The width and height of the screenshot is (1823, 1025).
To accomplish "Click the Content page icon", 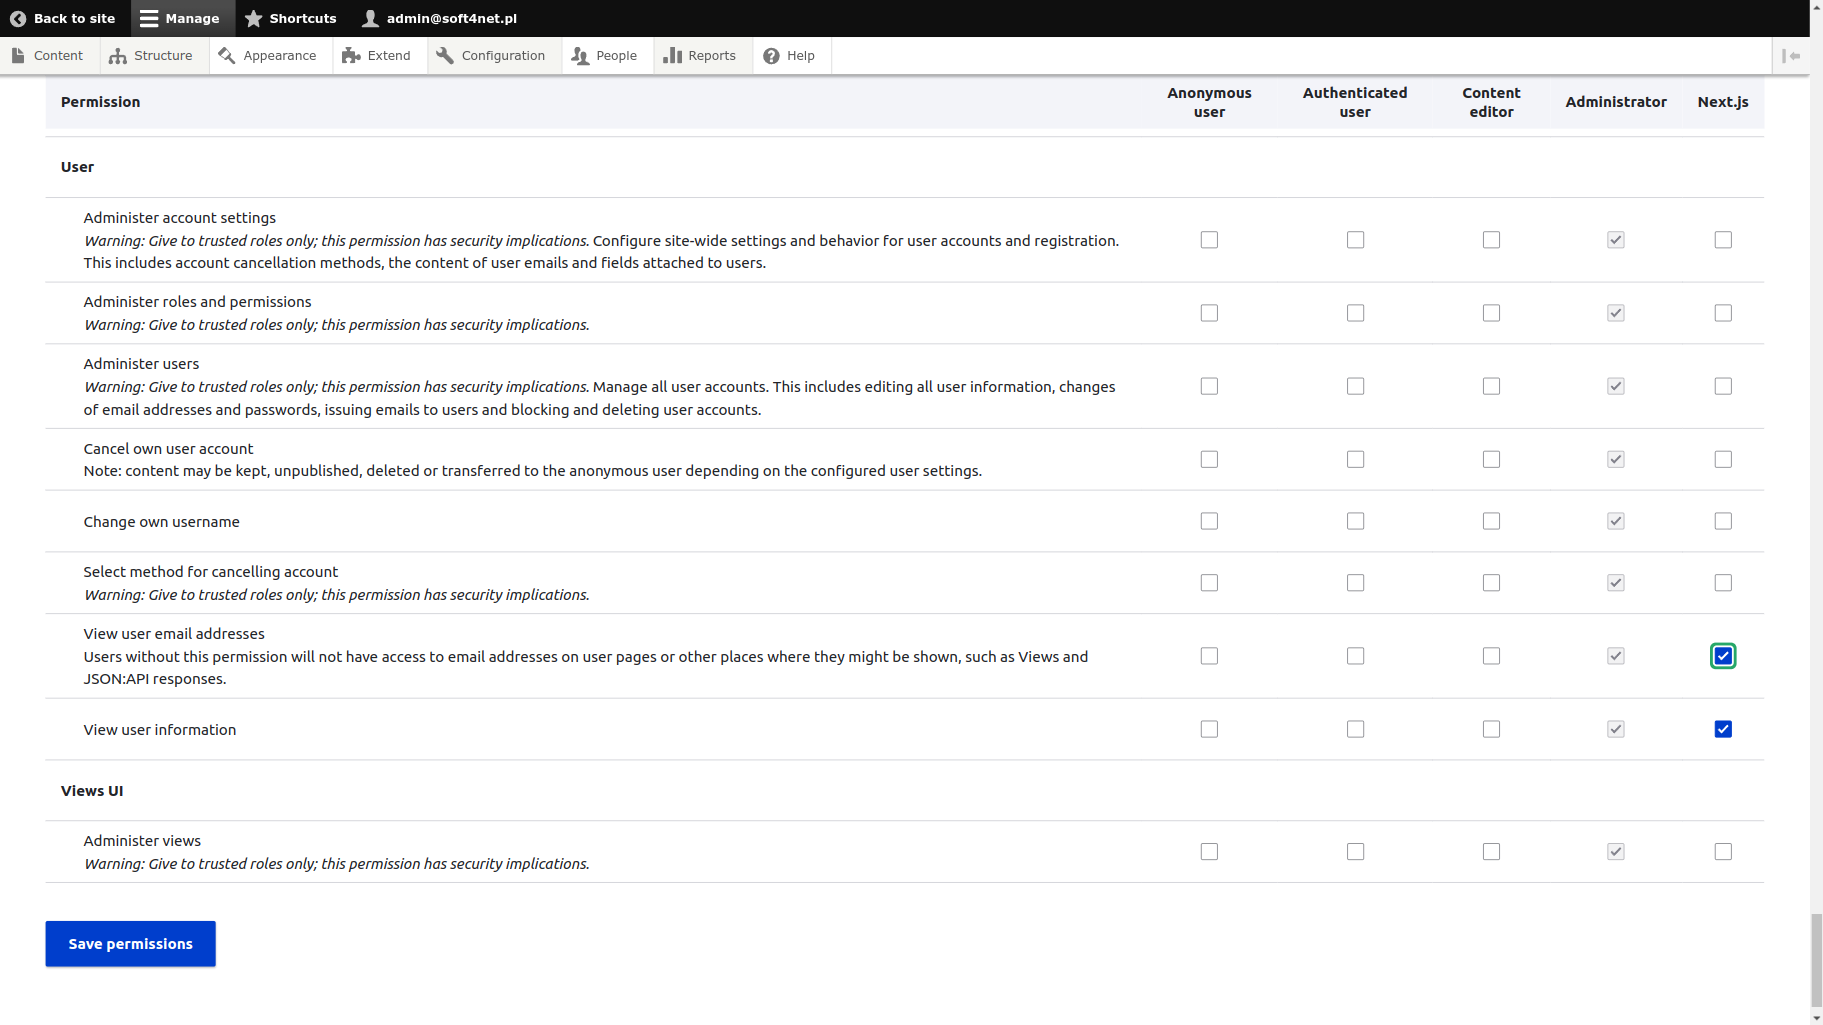I will point(18,56).
